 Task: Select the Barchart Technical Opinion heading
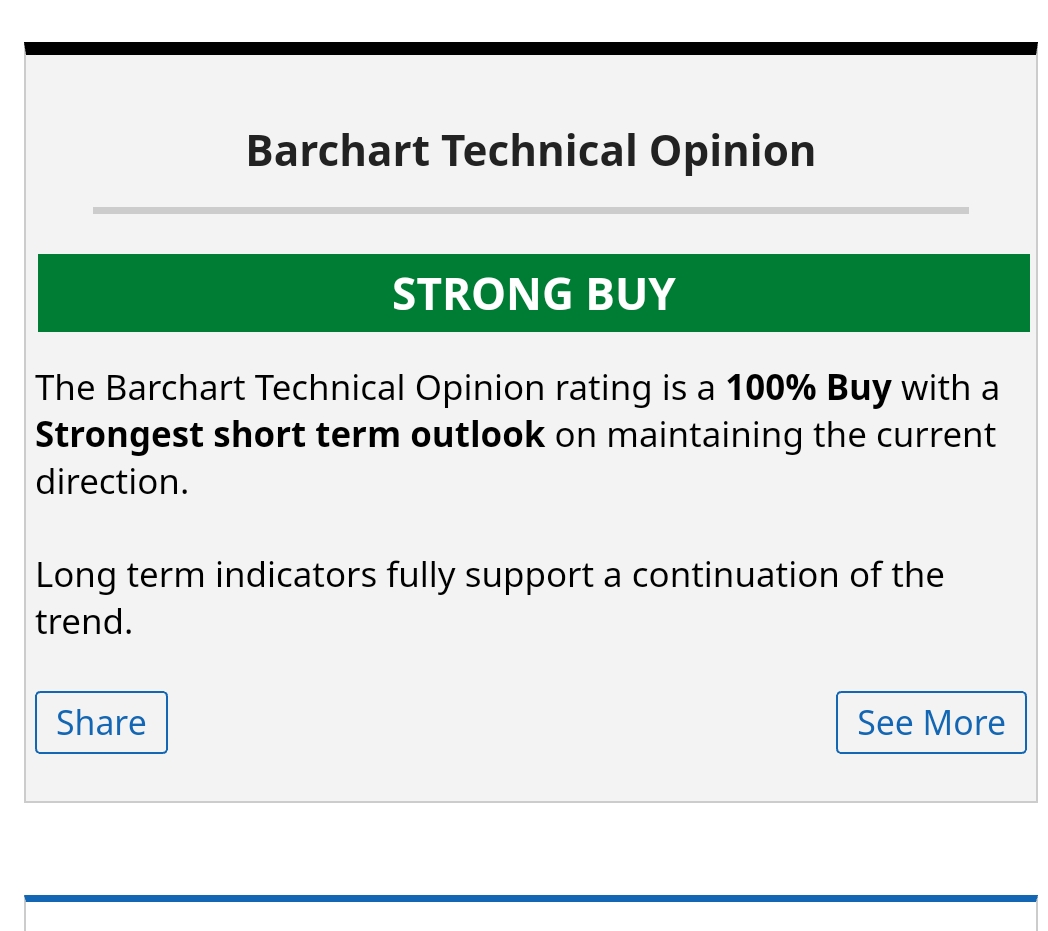pos(531,151)
